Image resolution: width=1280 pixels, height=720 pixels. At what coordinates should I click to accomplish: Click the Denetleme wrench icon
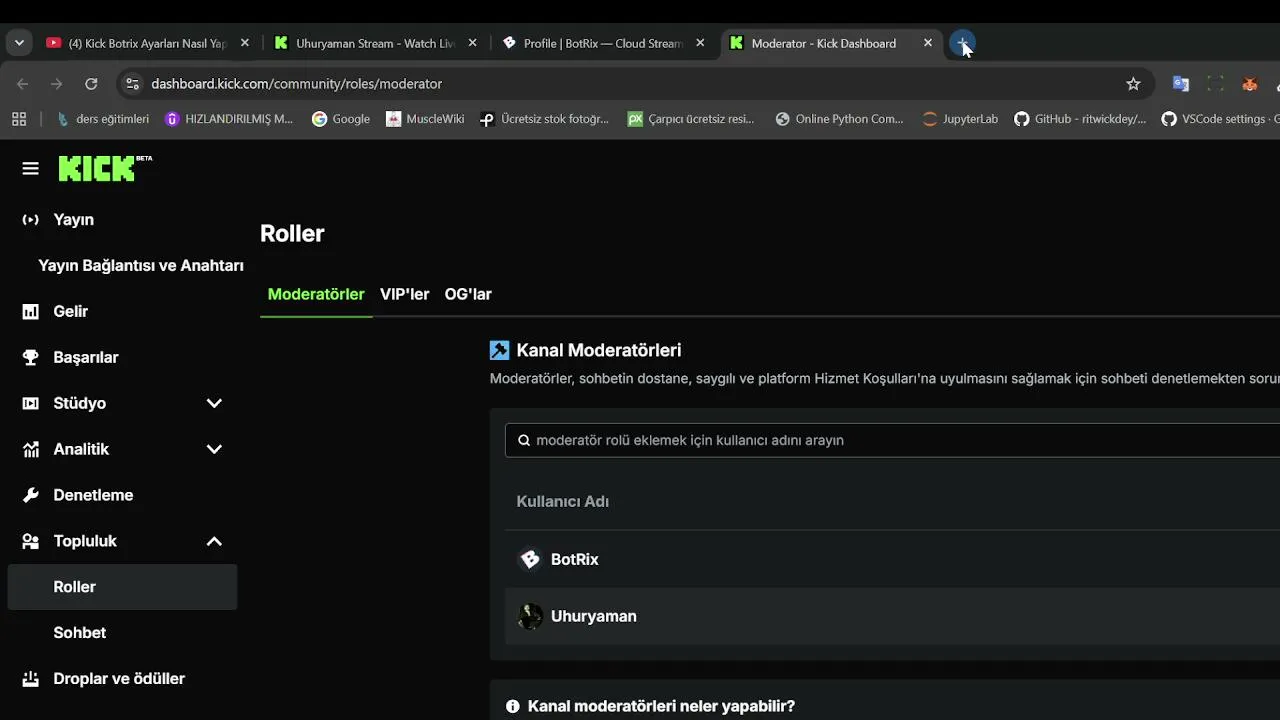(x=31, y=496)
